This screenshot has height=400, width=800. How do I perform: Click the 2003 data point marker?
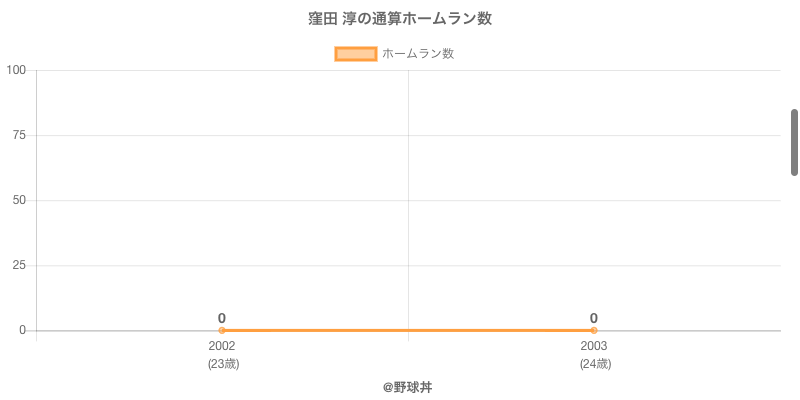coord(594,330)
